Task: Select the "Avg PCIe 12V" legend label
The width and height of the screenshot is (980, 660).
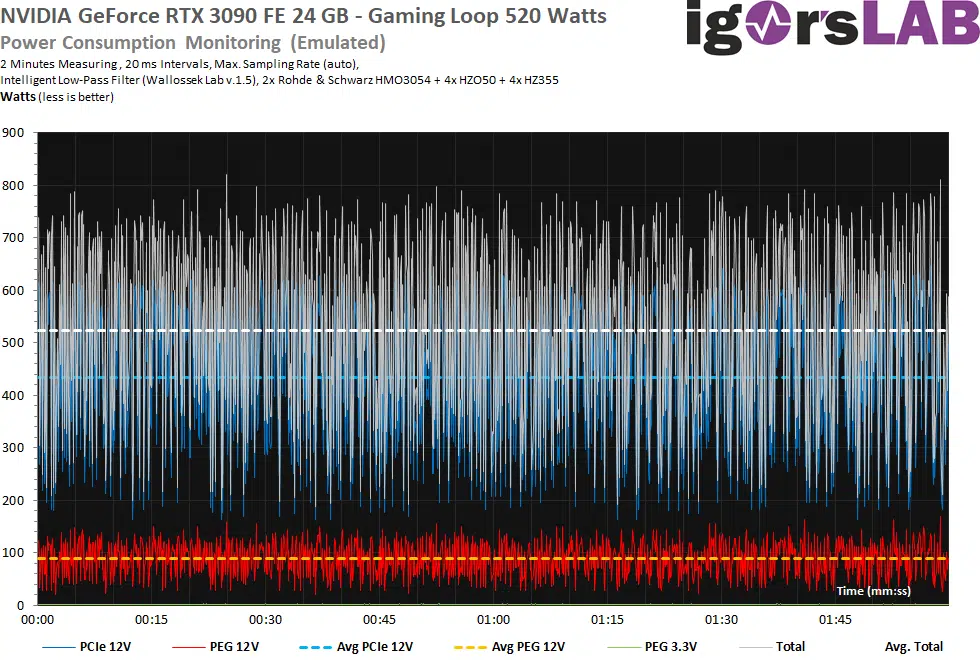Action: click(375, 647)
